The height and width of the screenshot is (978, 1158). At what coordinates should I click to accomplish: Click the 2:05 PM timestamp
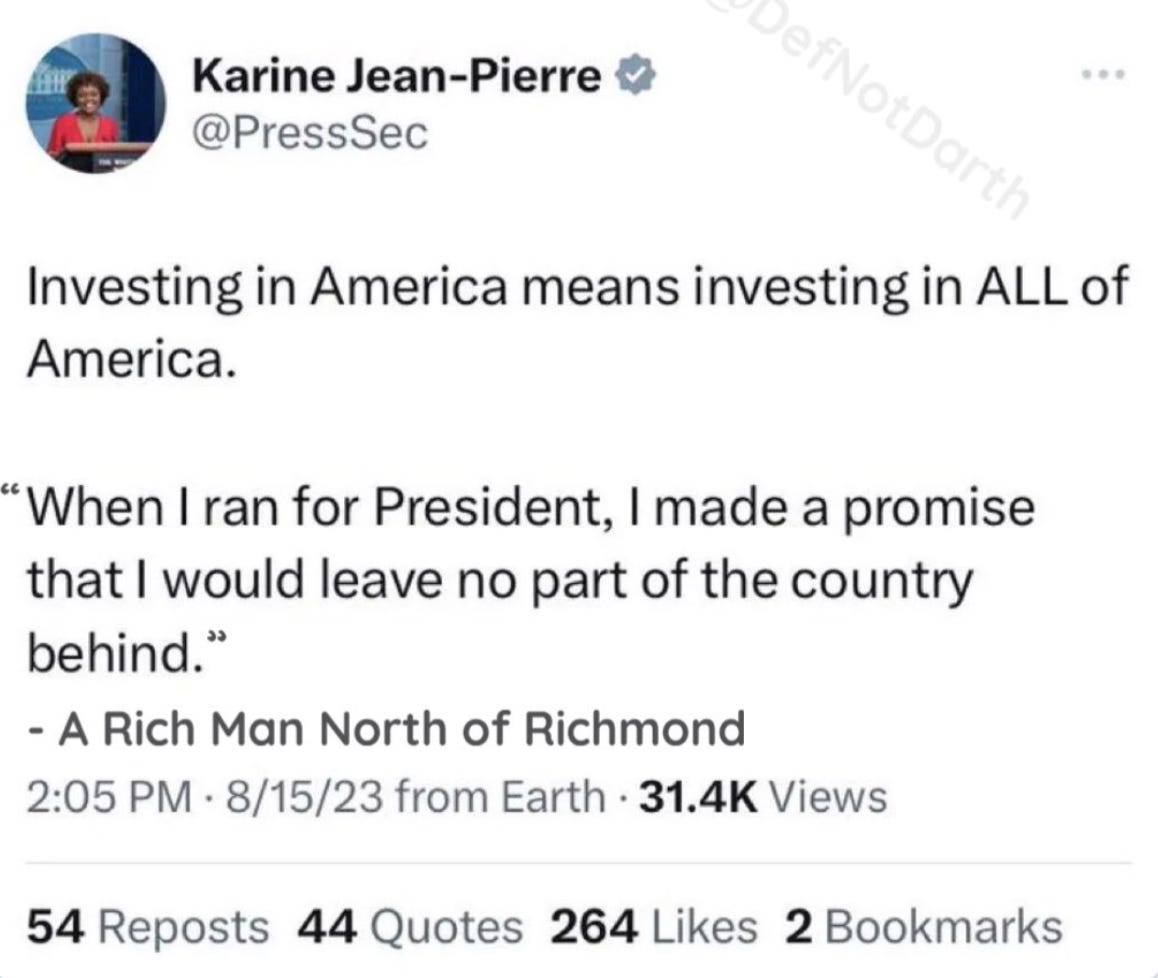point(107,797)
